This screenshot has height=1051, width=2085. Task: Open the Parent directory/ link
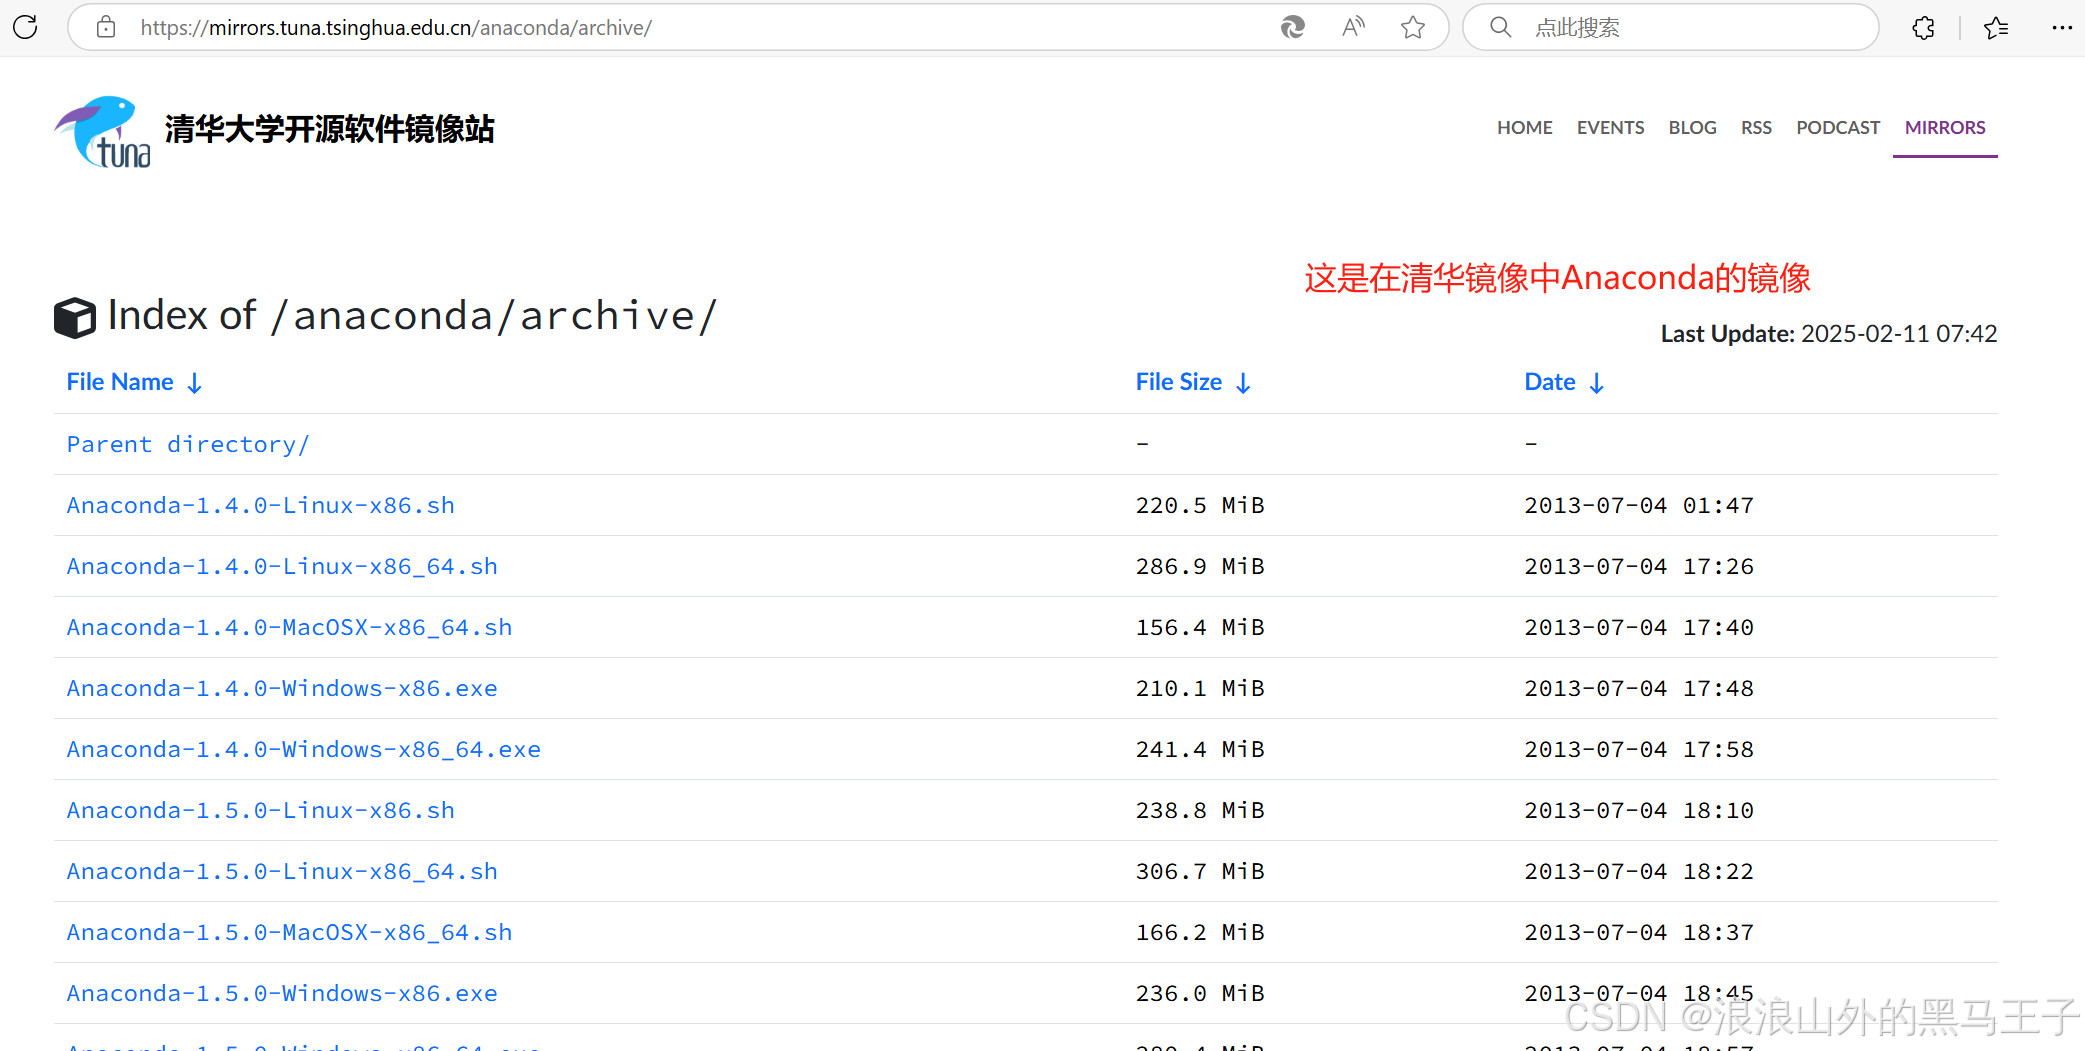[x=188, y=444]
